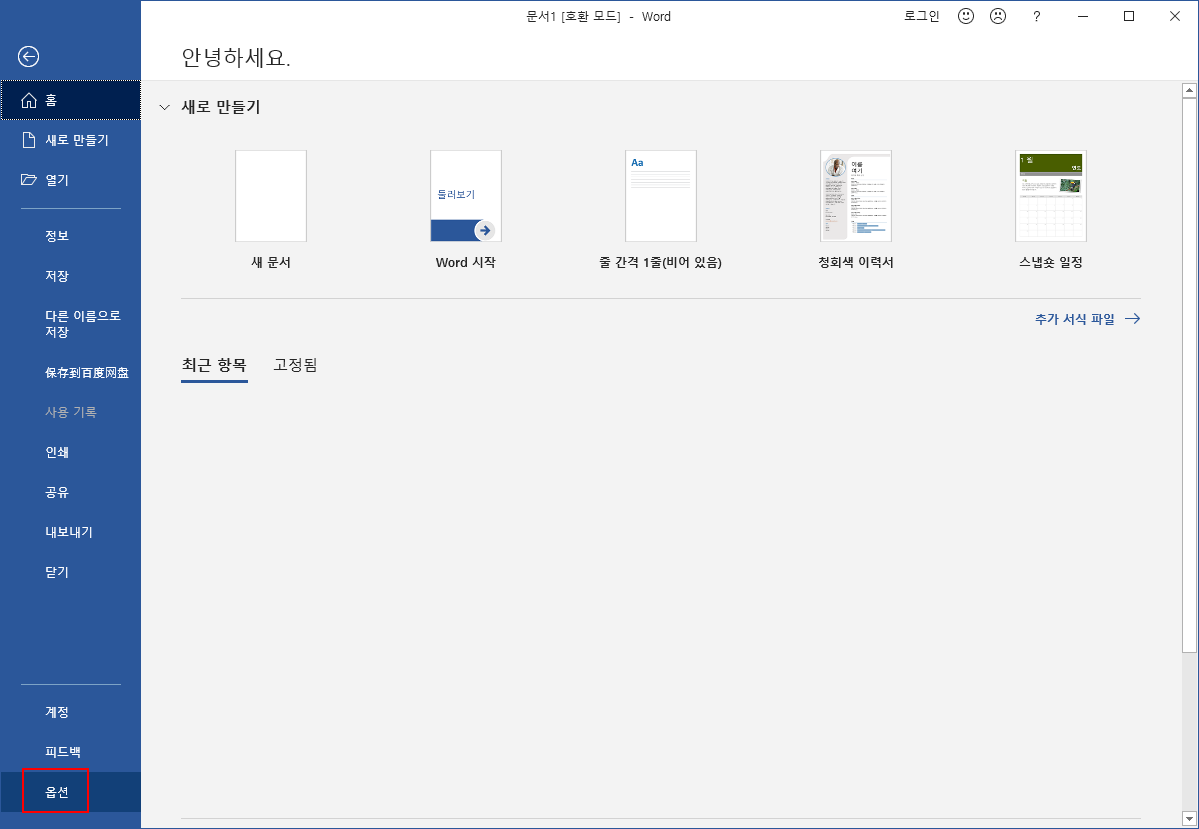The width and height of the screenshot is (1199, 829).
Task: Click the page icon beside 새로 만들기
Action: (x=29, y=140)
